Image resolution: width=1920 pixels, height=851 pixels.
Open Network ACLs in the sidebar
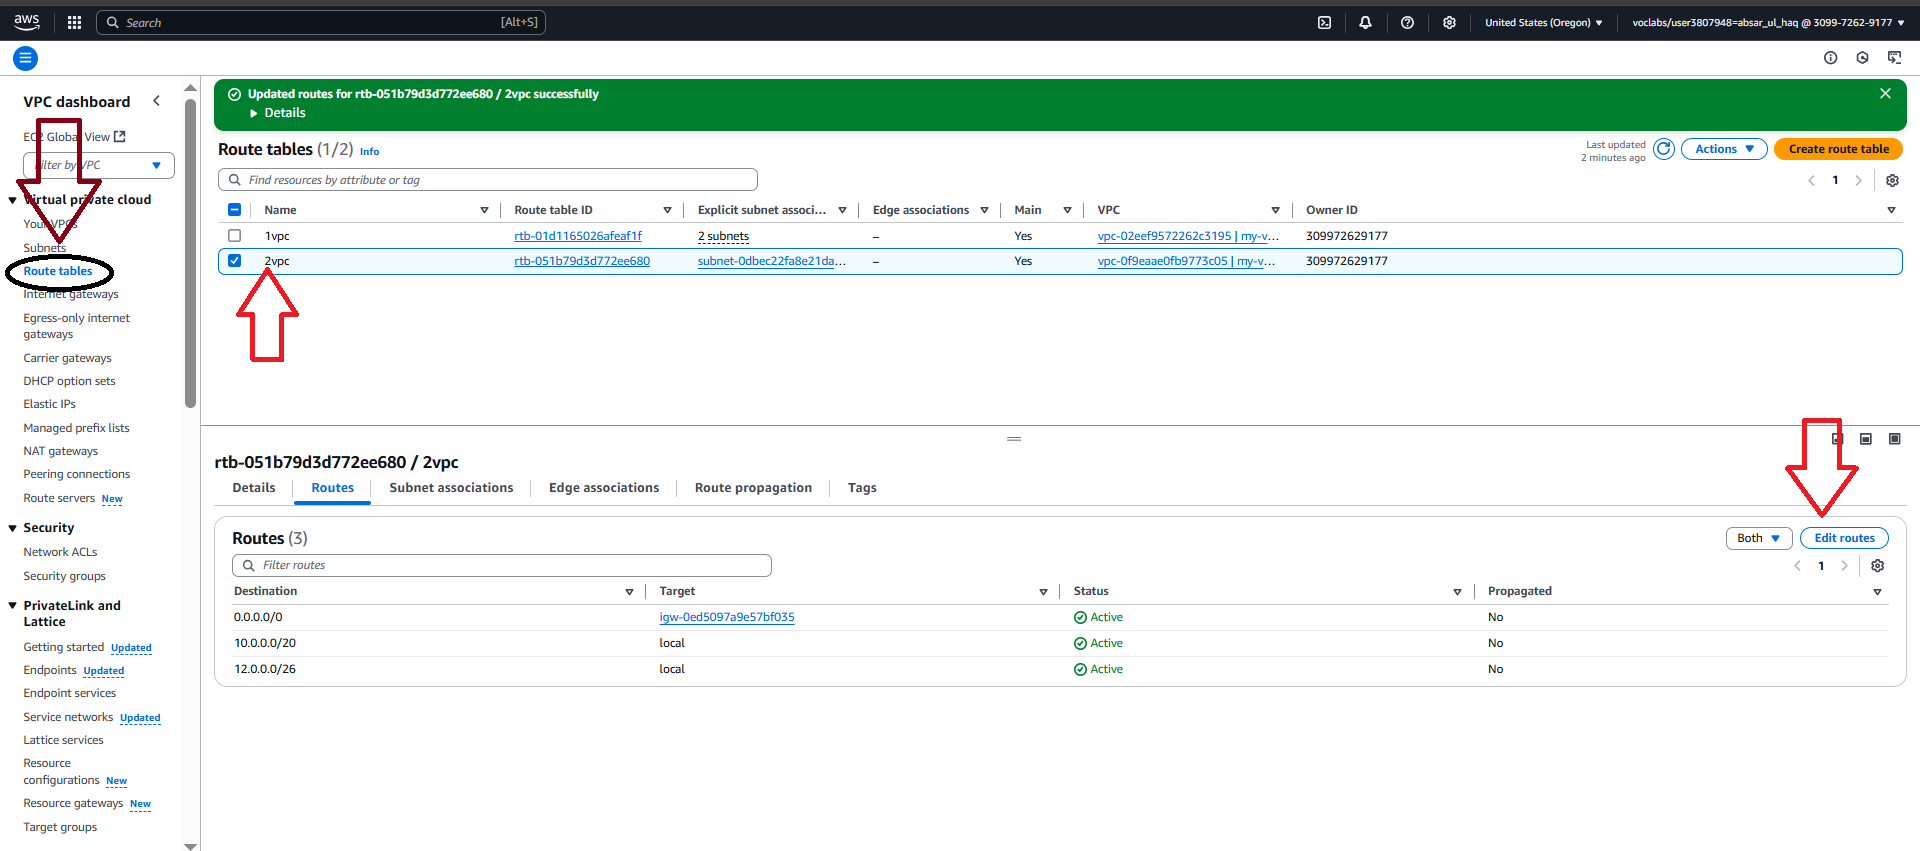60,552
